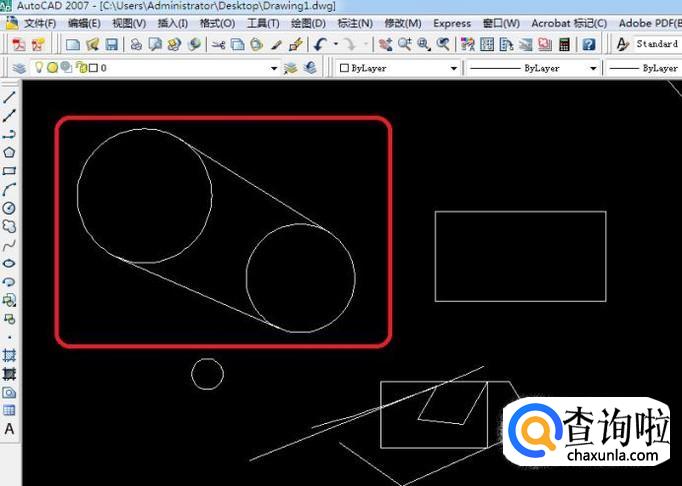Select the Rectangle draw tool
The width and height of the screenshot is (682, 486).
coord(9,171)
